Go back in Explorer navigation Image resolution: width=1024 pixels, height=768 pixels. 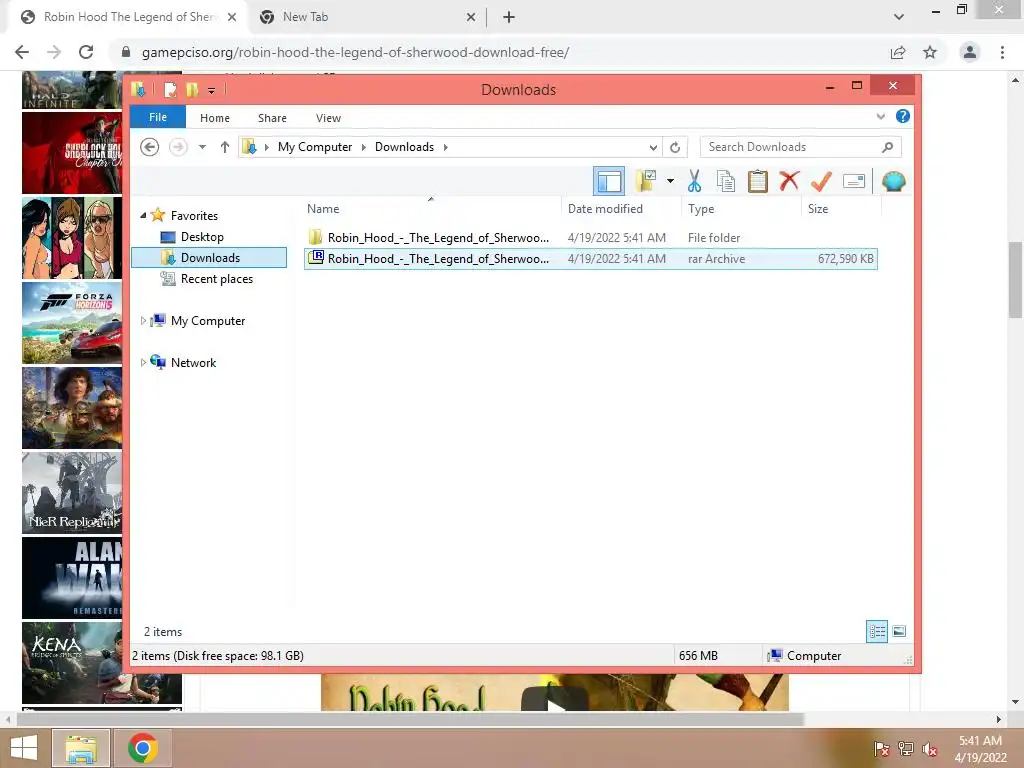coord(150,147)
